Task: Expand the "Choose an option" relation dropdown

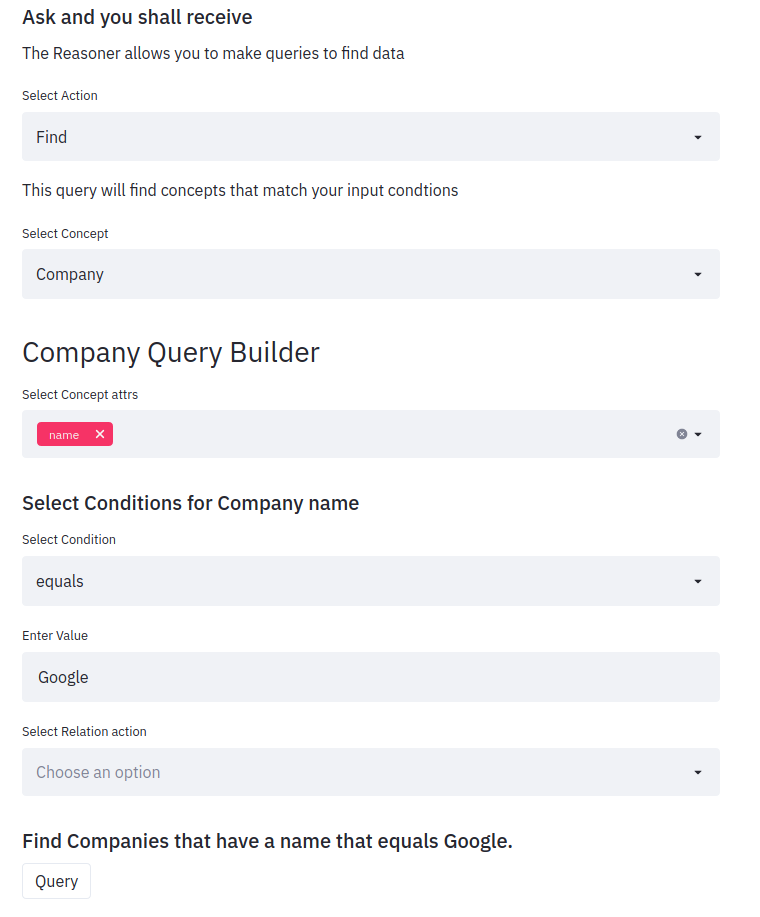Action: tap(350, 772)
